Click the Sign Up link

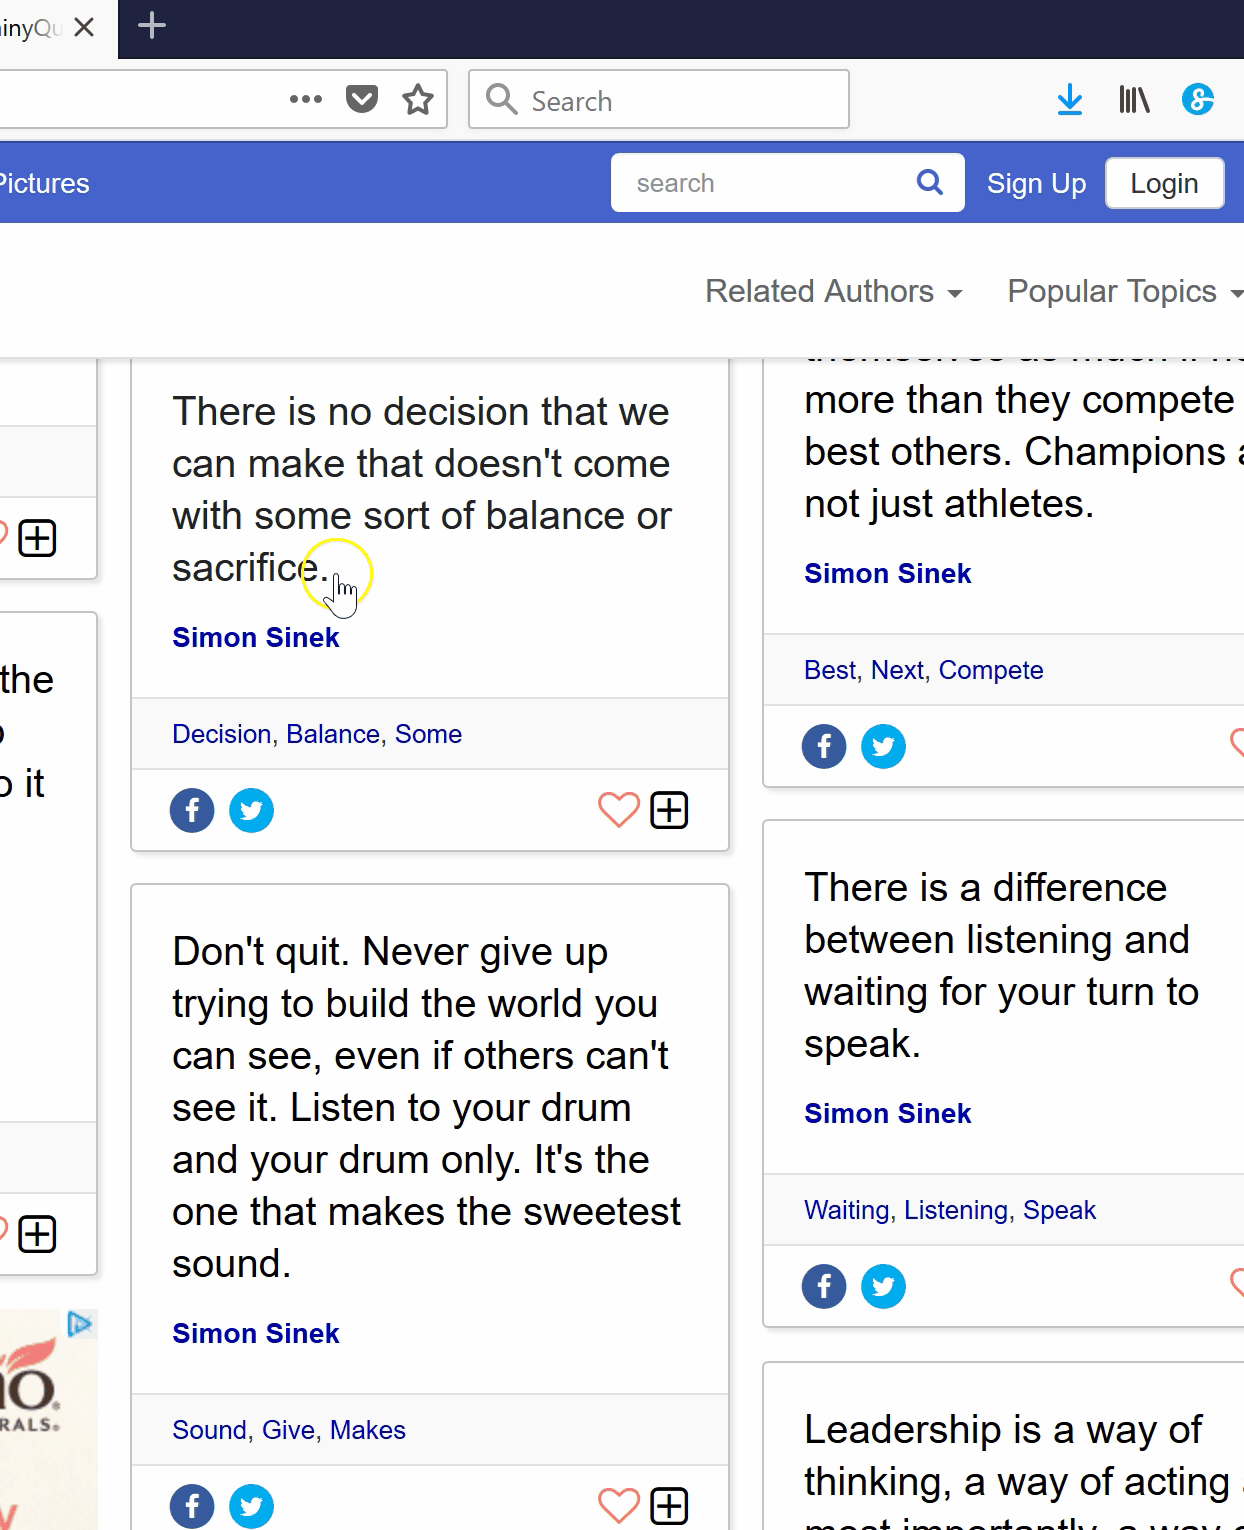[x=1036, y=184]
